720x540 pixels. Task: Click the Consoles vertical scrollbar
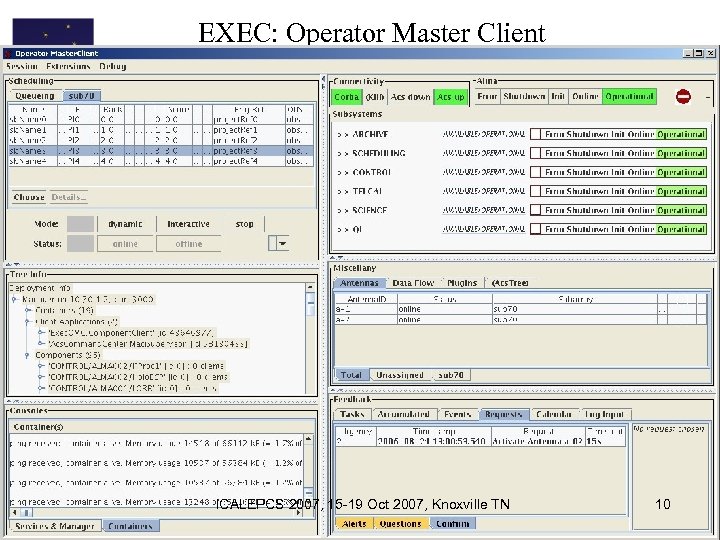[309, 471]
